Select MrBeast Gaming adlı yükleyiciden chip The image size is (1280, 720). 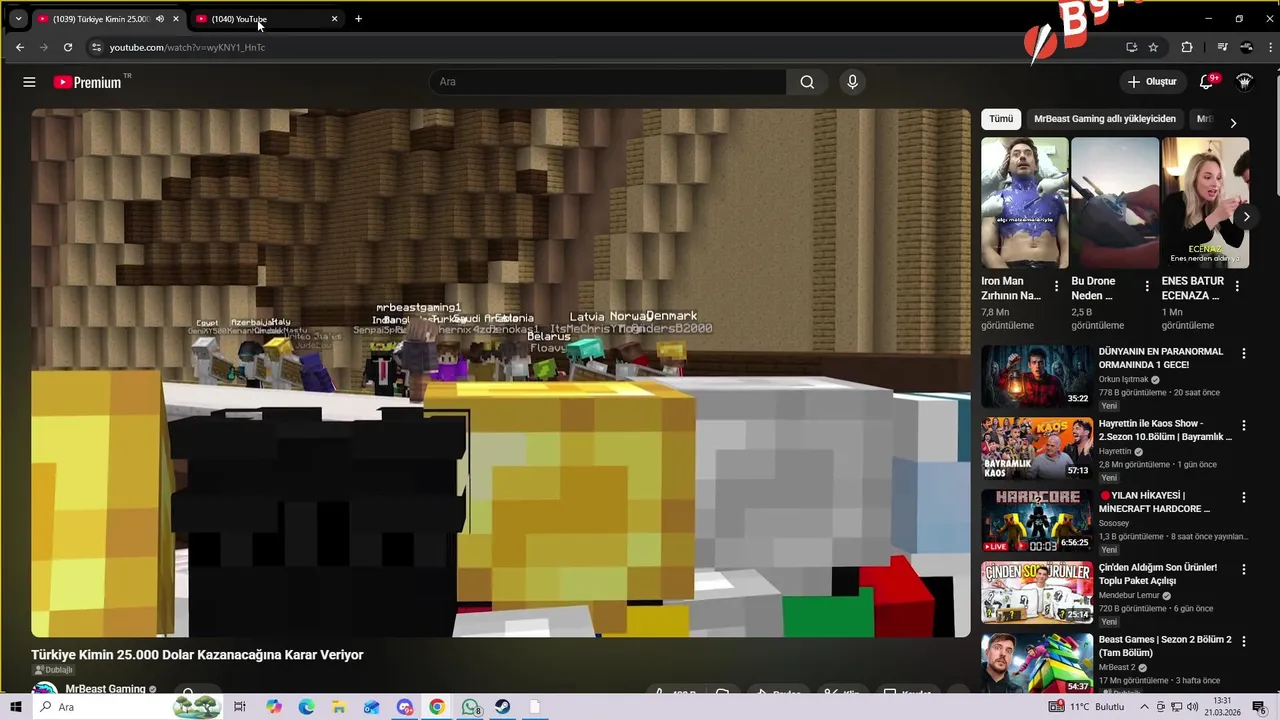coord(1105,119)
